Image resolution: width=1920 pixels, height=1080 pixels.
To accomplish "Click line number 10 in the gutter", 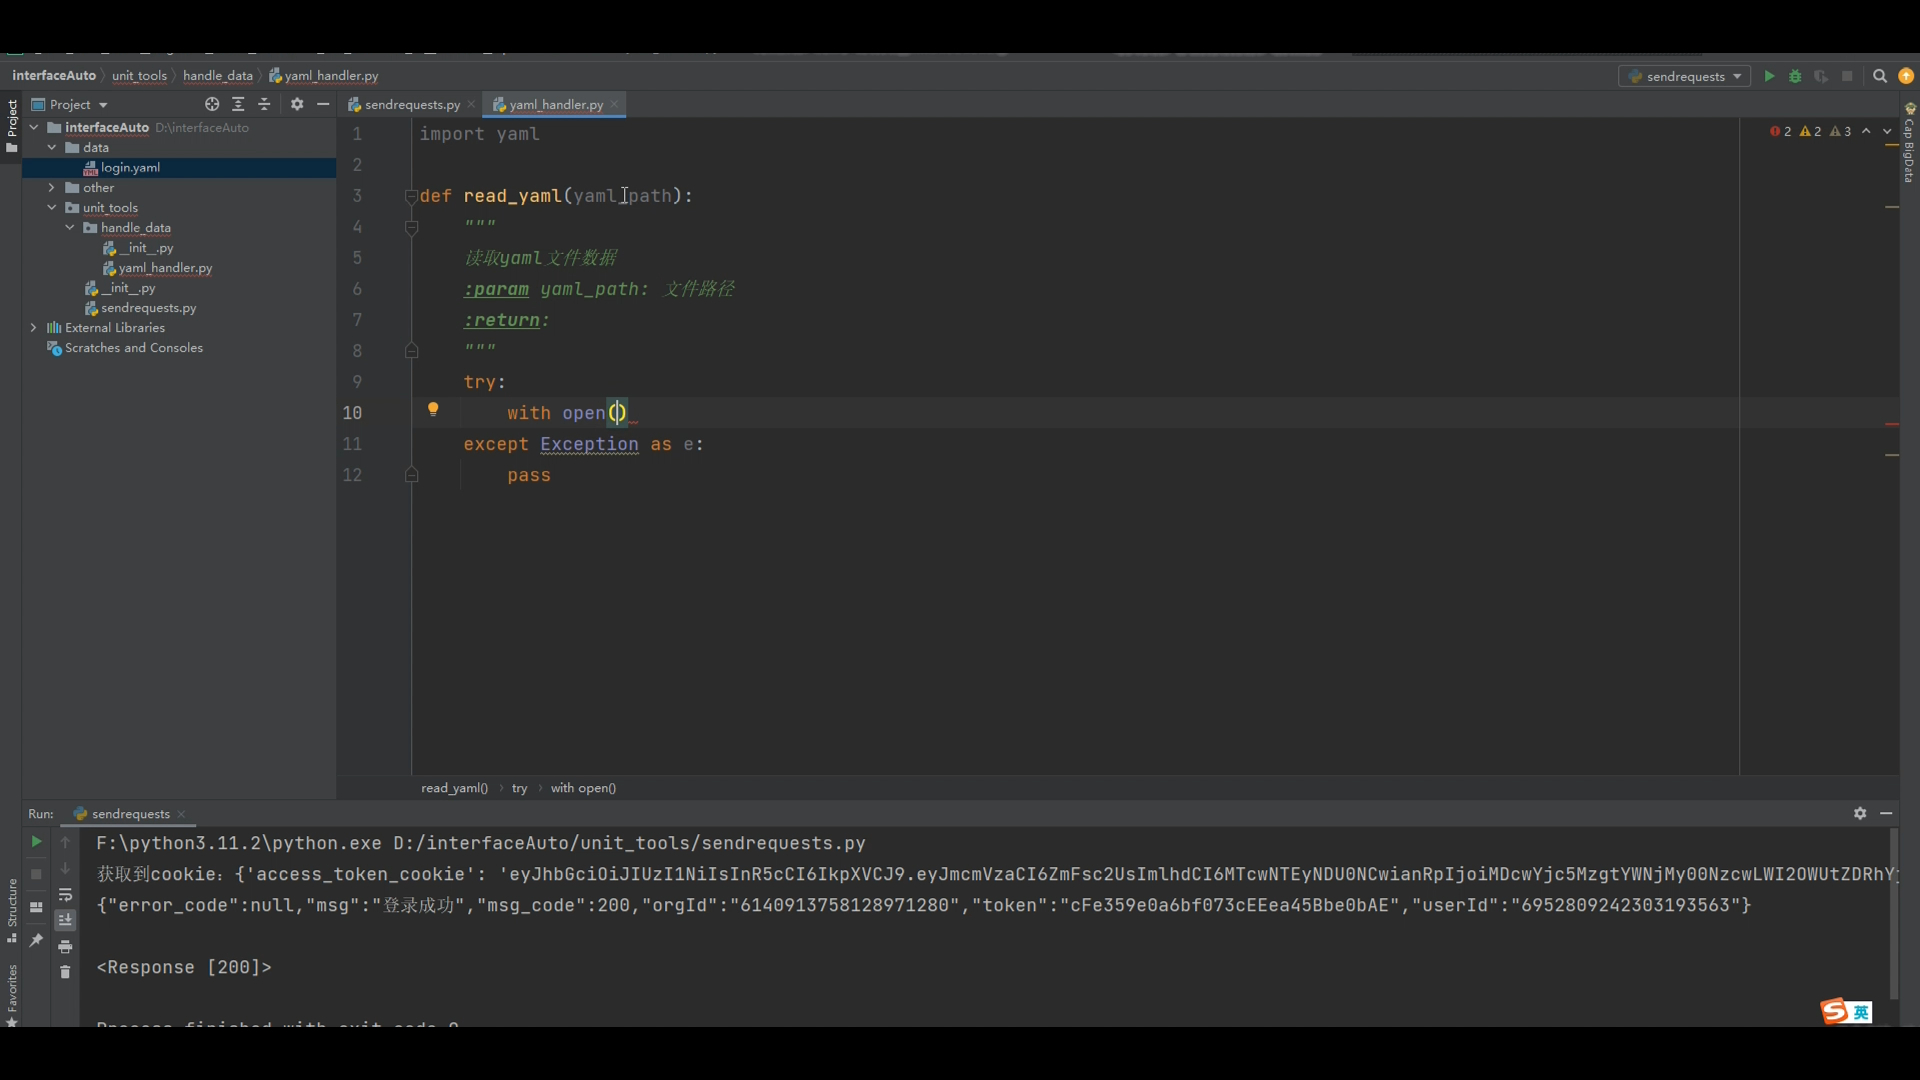I will click(x=352, y=413).
